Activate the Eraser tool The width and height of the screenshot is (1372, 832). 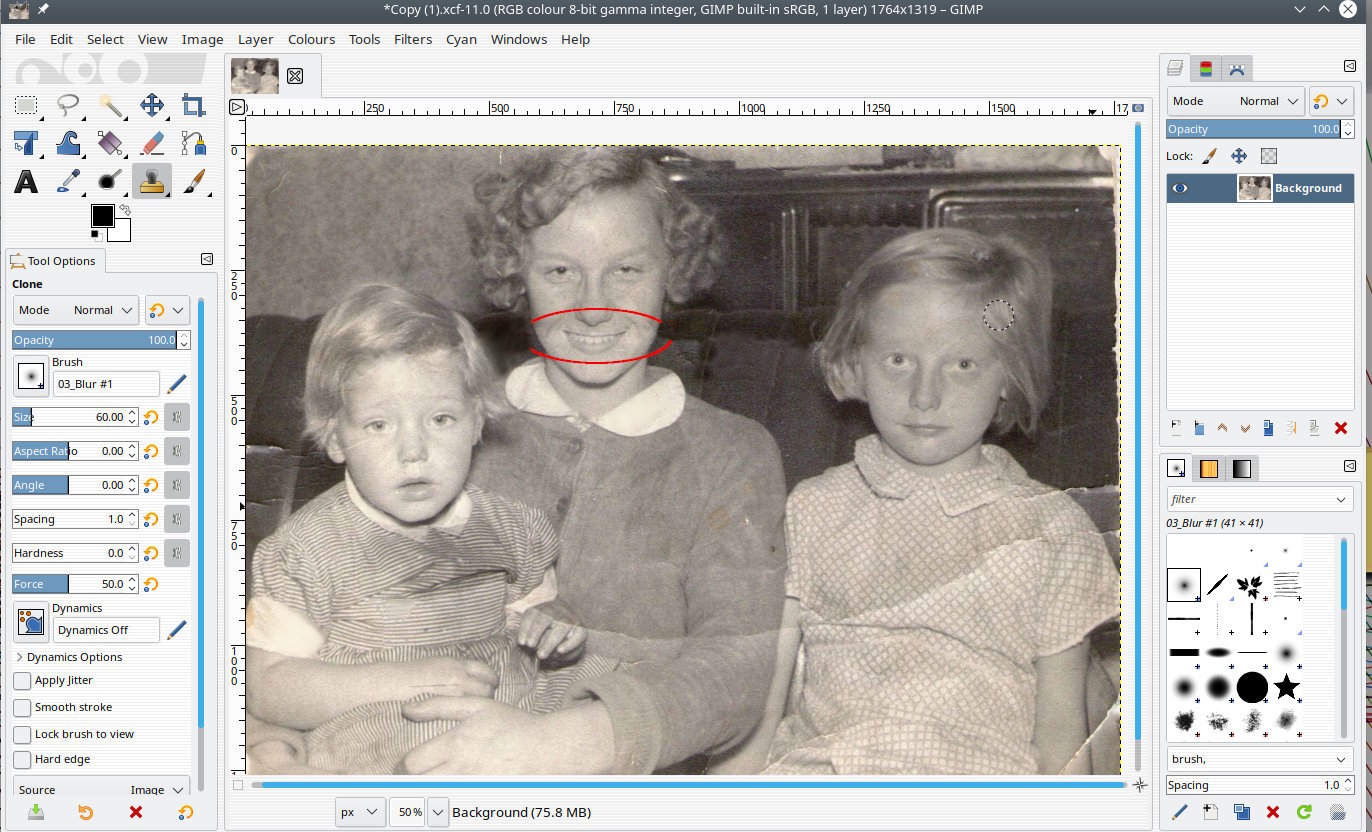[x=152, y=143]
